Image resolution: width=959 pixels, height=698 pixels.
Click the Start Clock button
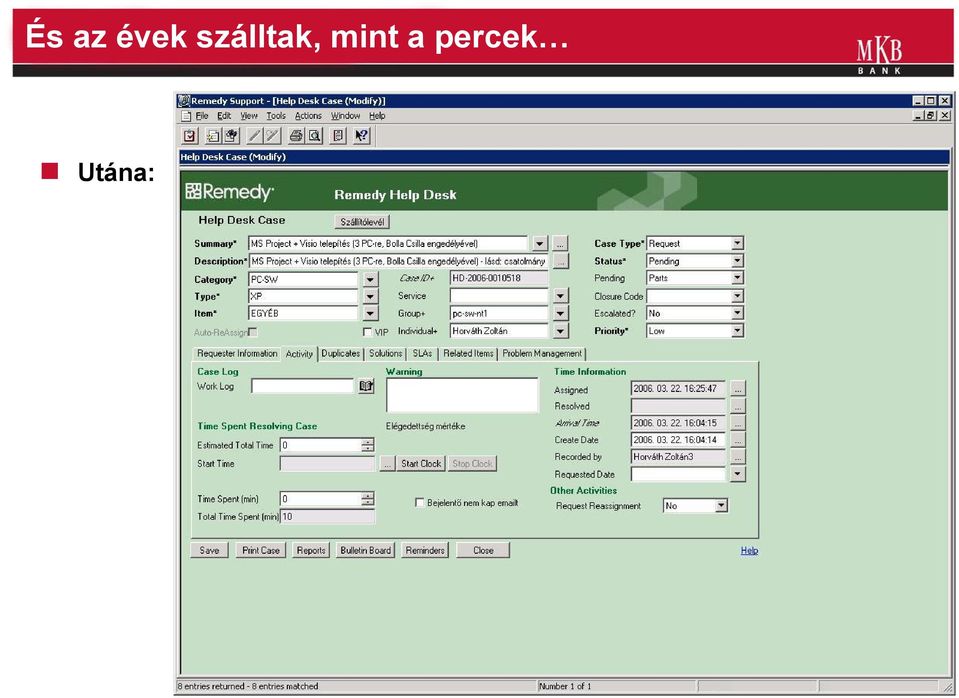click(x=421, y=464)
